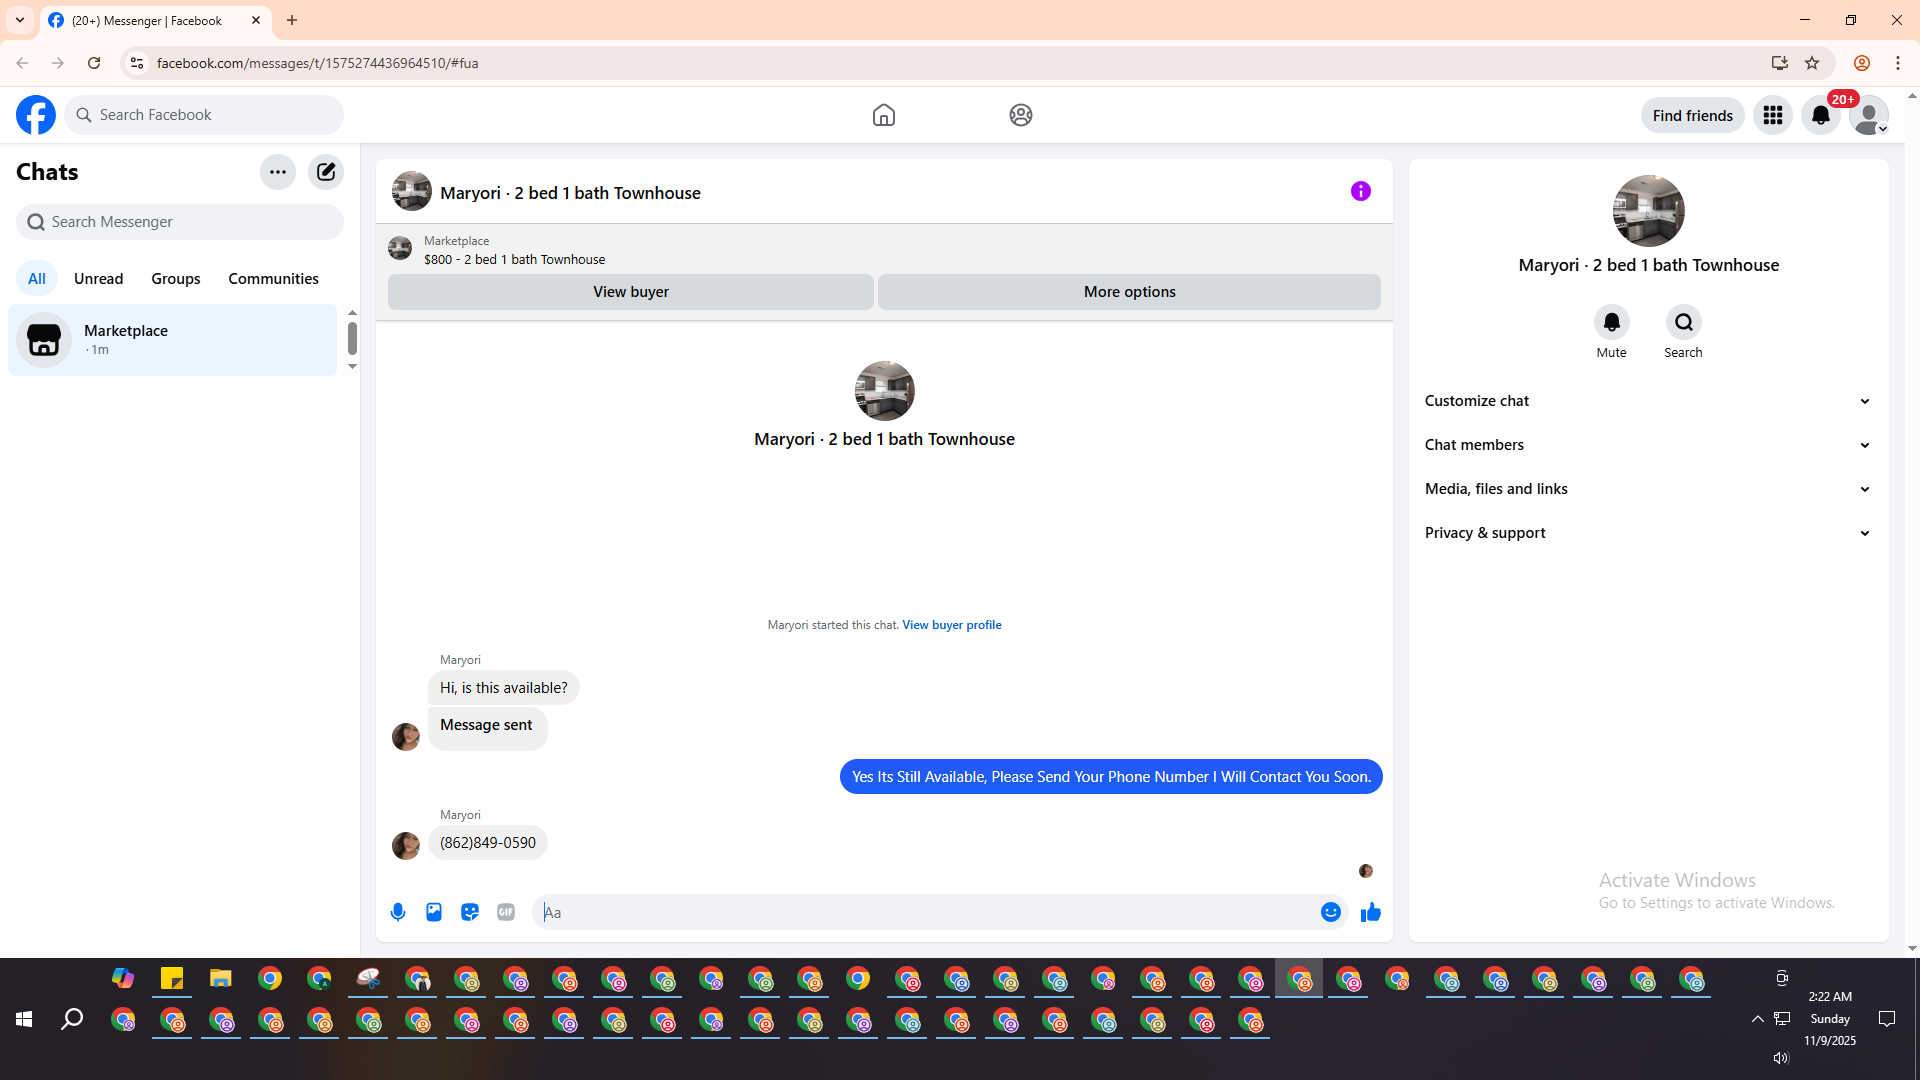Mute this Maryori conversation

click(x=1611, y=323)
